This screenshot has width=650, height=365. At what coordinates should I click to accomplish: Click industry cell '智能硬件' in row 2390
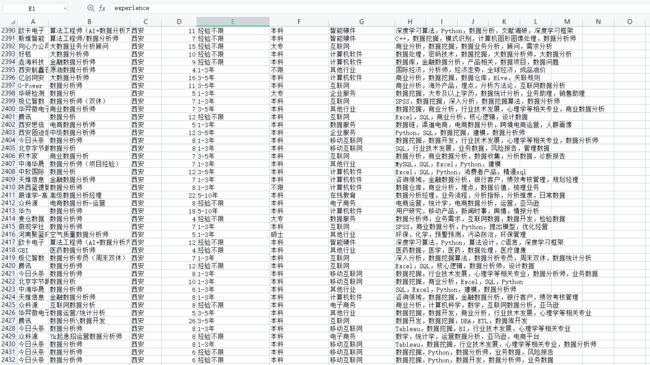[x=343, y=30]
